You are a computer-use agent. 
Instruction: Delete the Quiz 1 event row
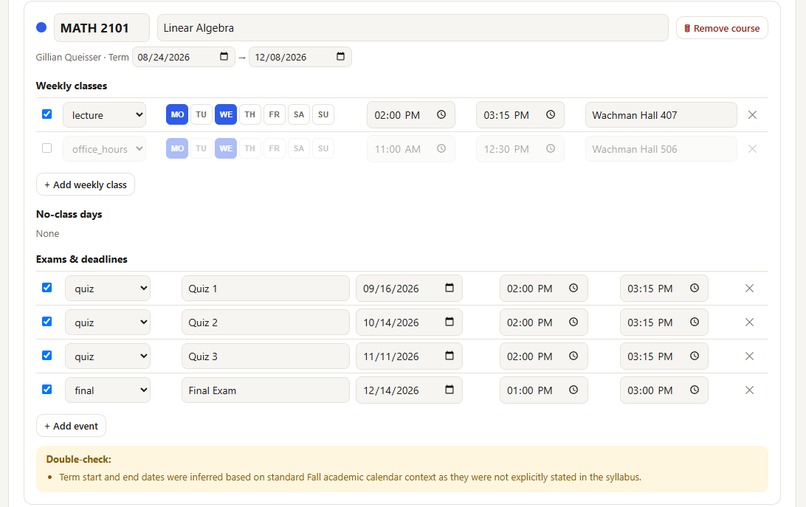tap(749, 288)
